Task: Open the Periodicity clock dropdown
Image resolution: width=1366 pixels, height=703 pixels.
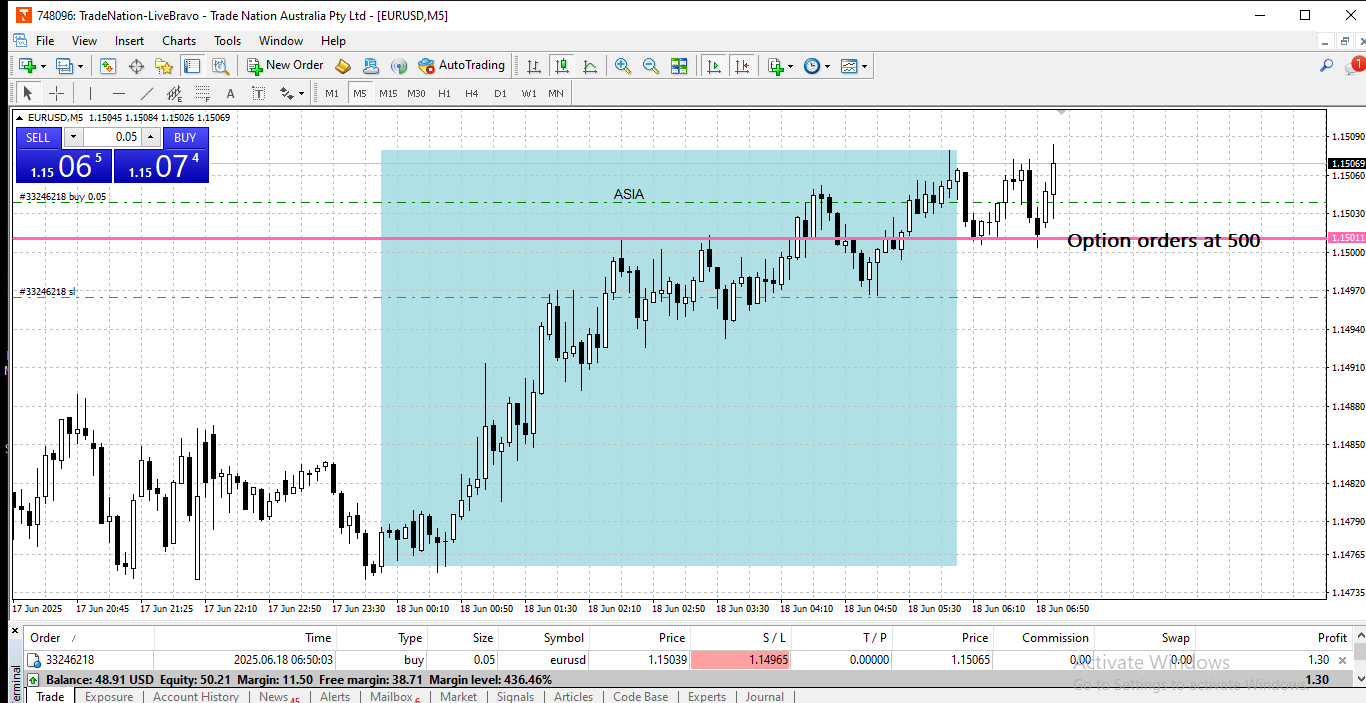Action: tap(815, 66)
